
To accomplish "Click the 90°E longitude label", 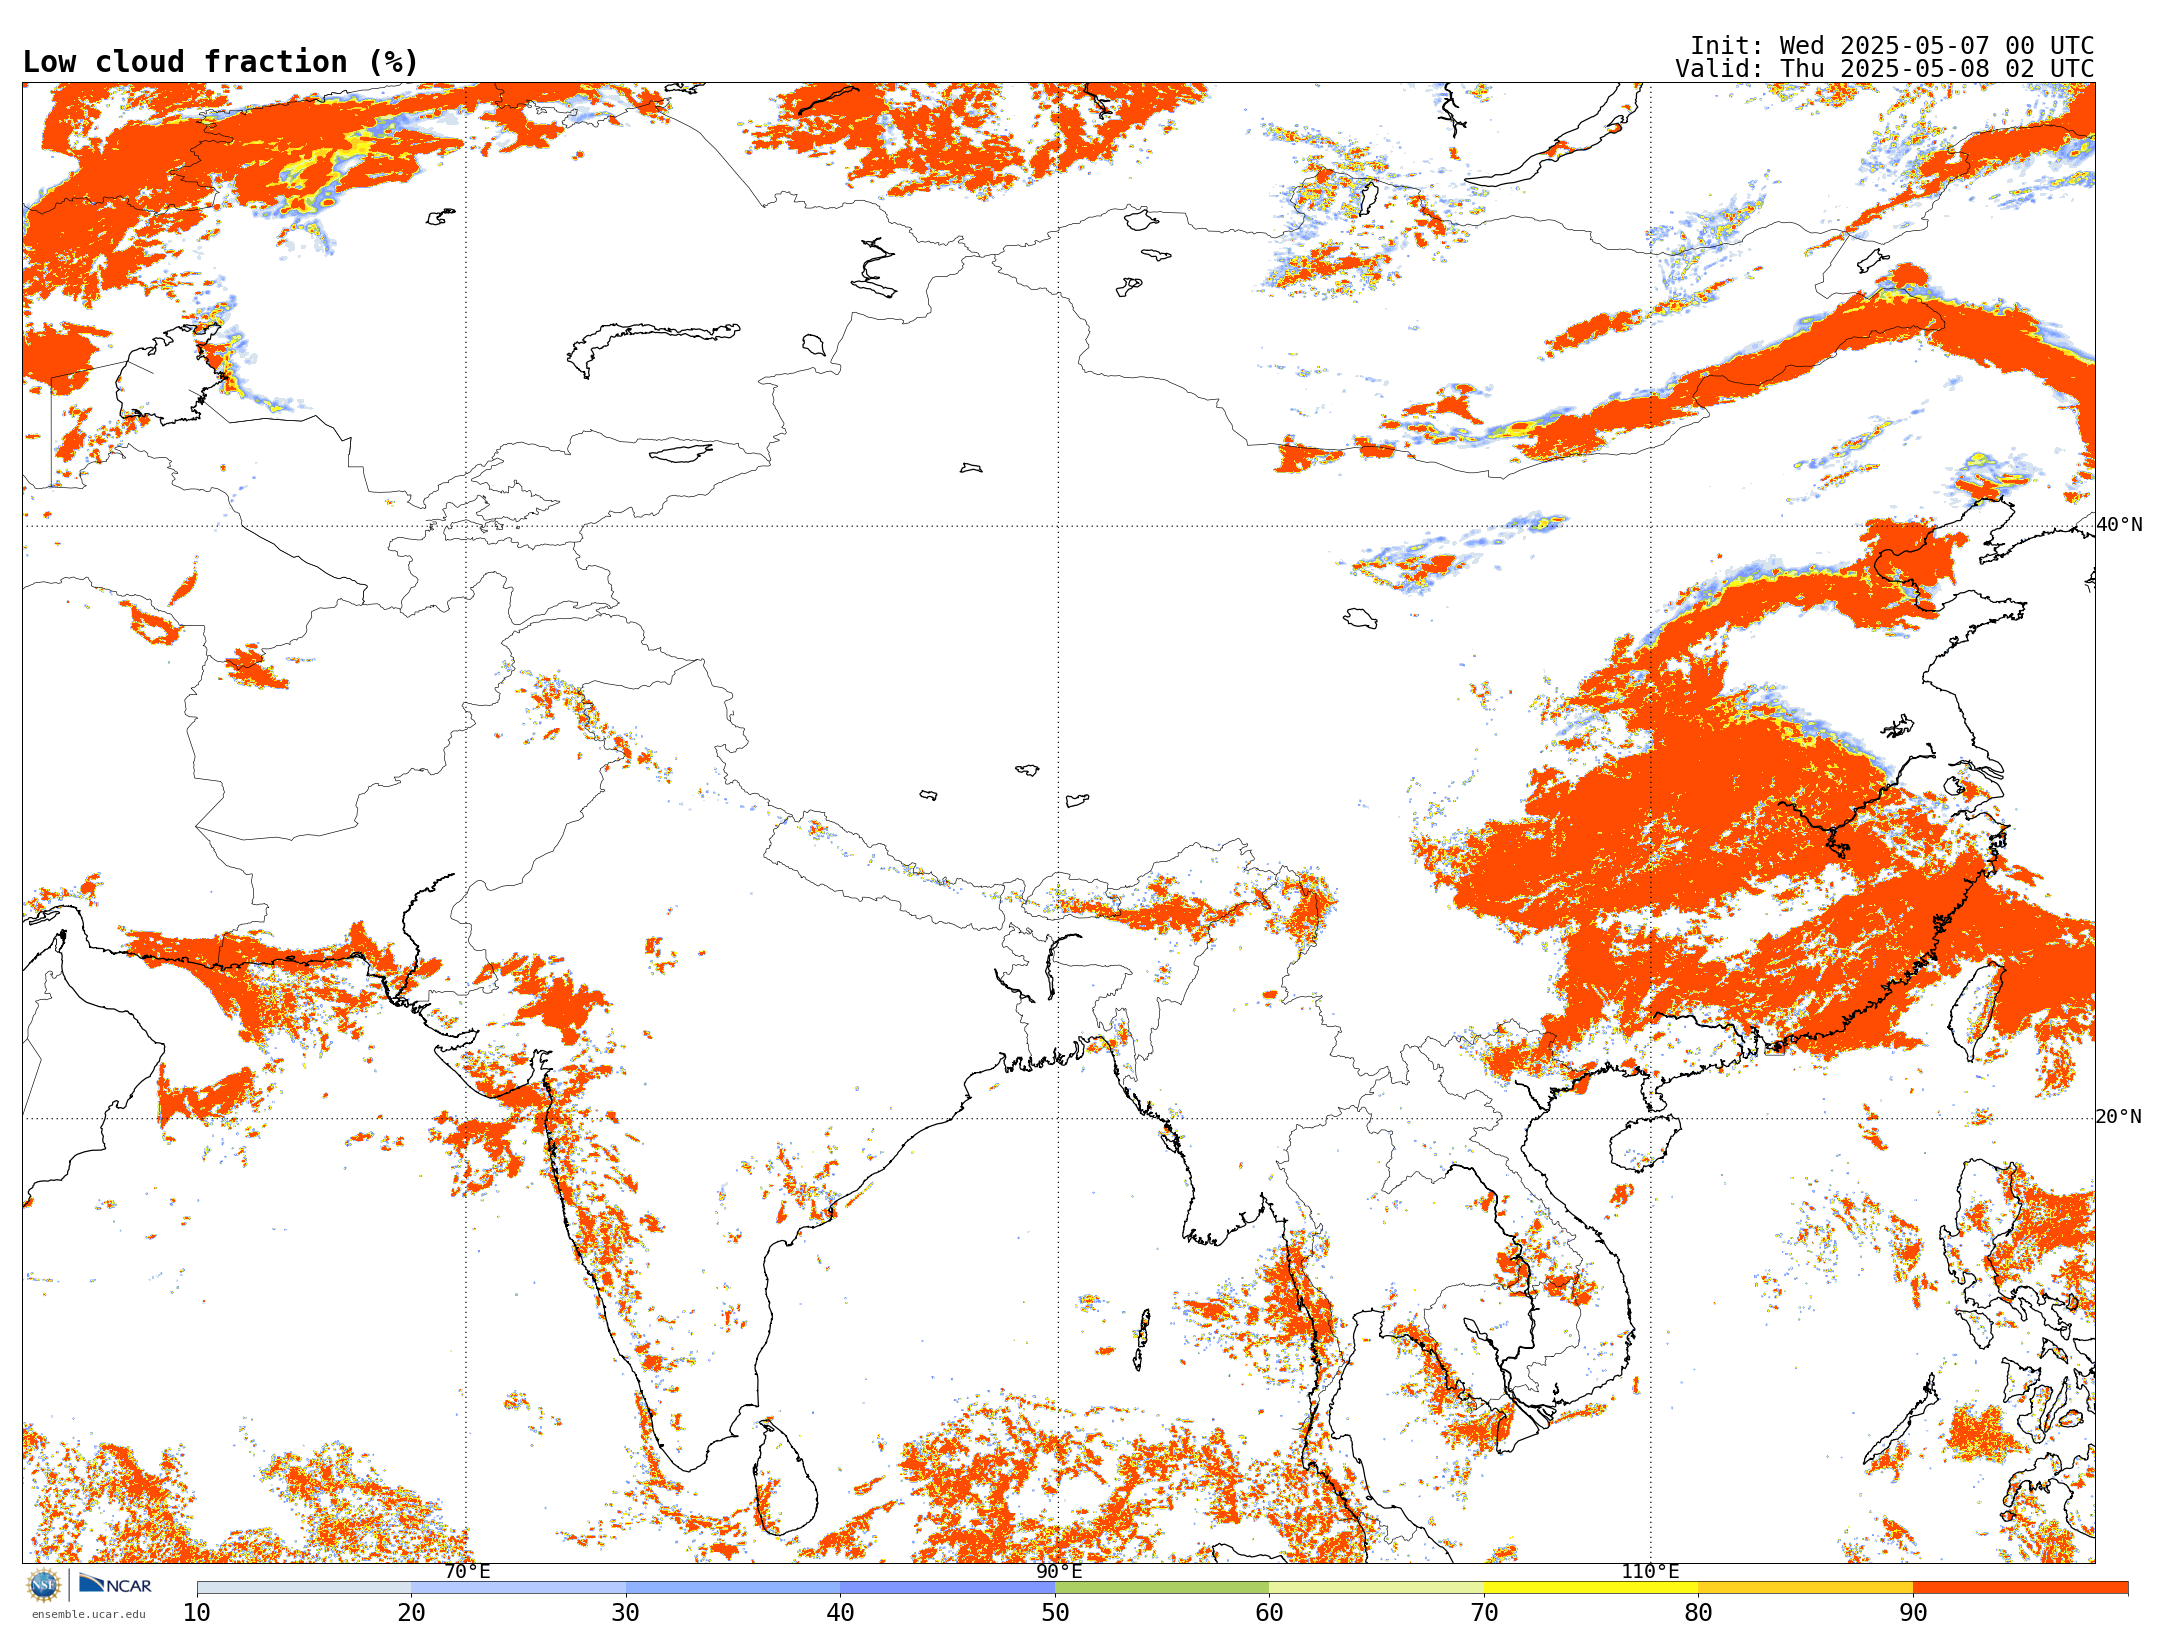I will point(1059,1571).
